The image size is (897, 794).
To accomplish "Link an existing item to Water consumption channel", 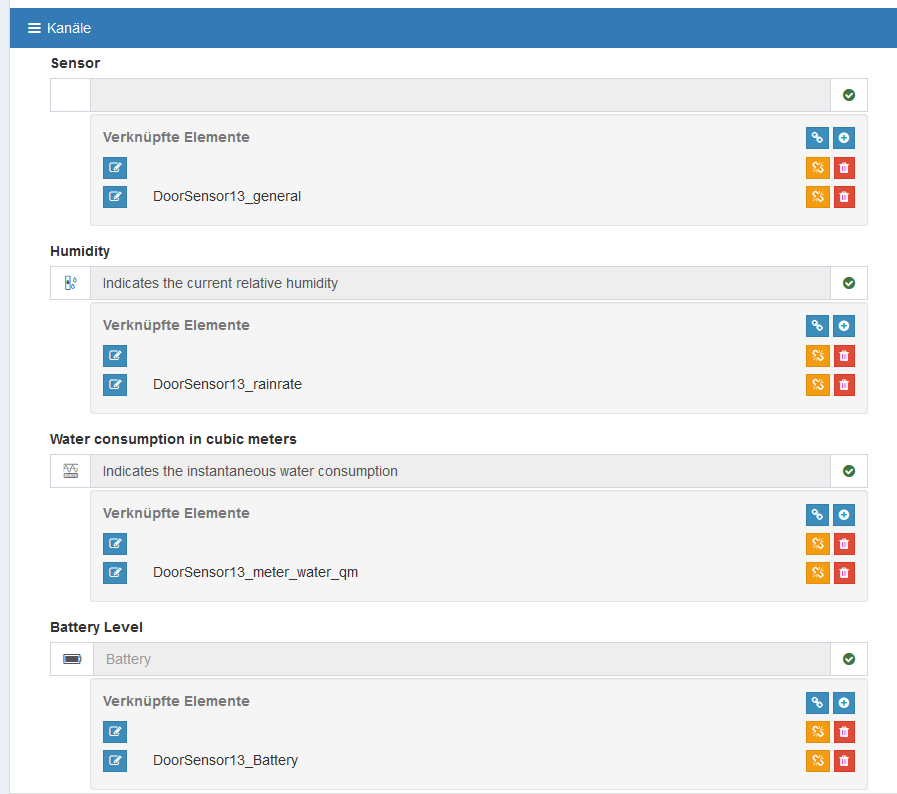I will tap(817, 515).
